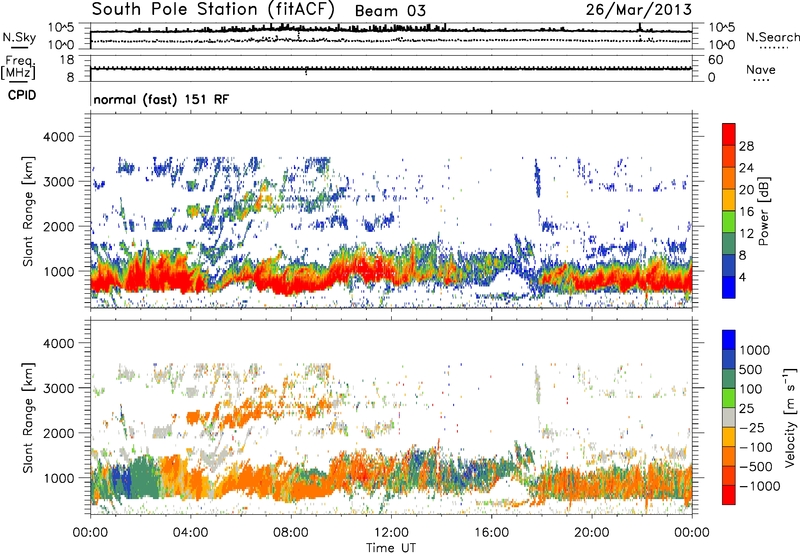
Task: Select the "60" Nave axis tick label
Action: point(715,60)
